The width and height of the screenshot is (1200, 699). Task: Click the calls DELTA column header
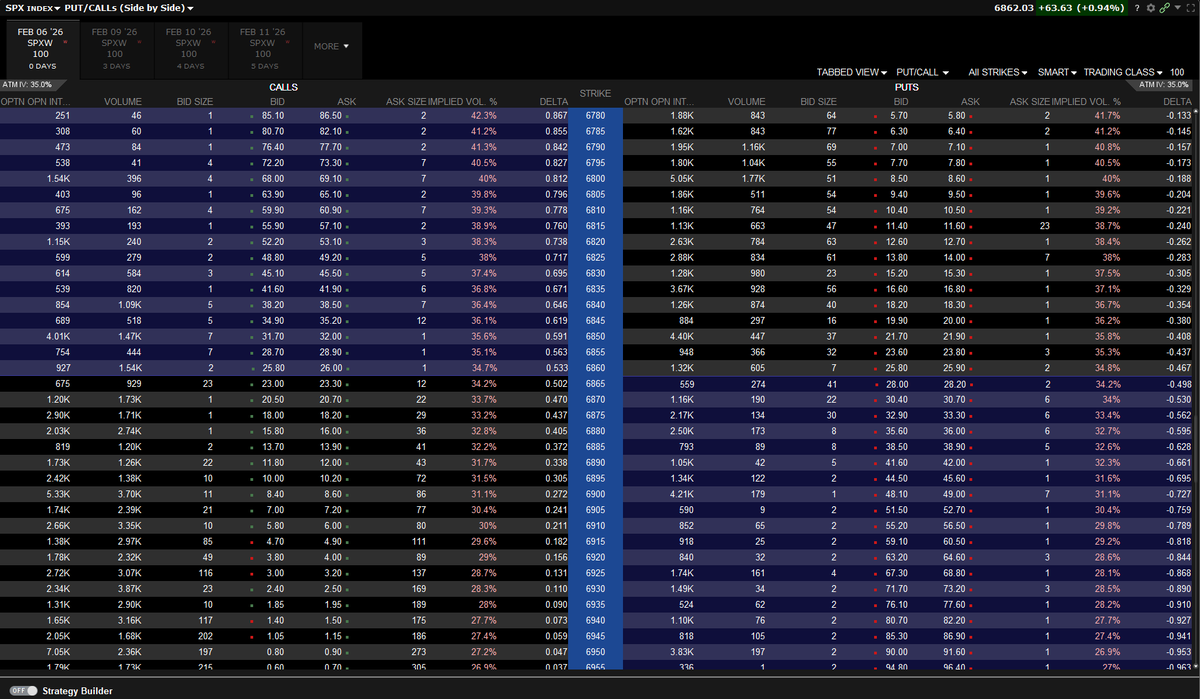tap(554, 102)
